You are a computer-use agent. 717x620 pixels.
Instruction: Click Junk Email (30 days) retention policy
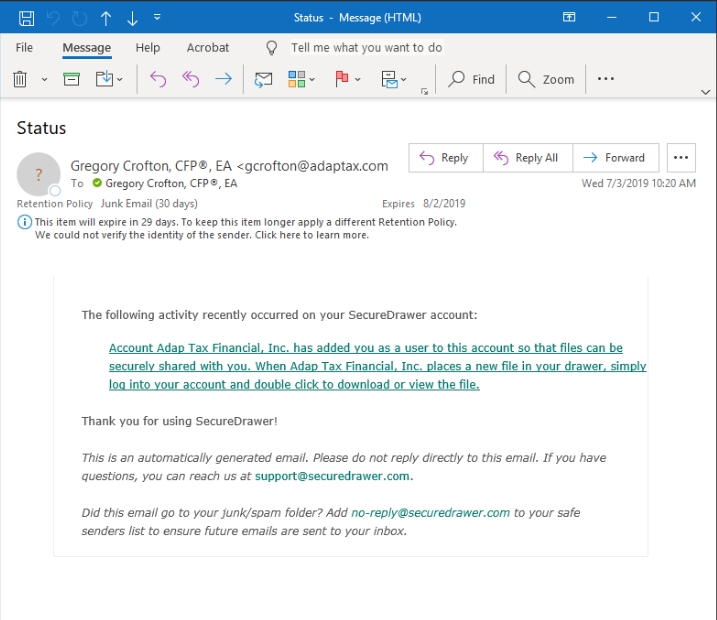[x=149, y=203]
